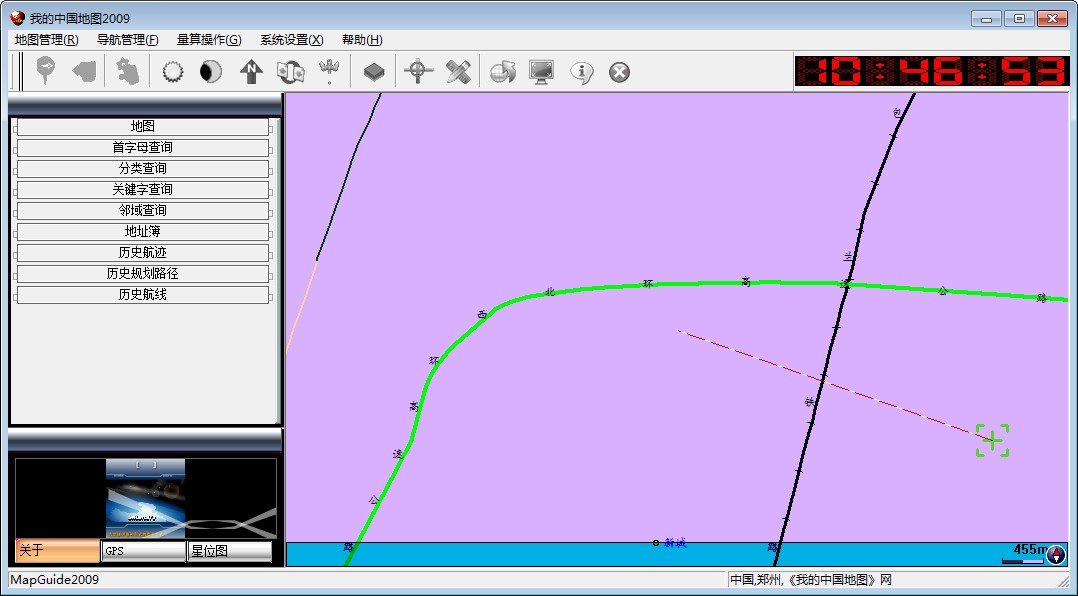Screen dimensions: 1078x596
Task: Select the ruler and pencil measure tool
Action: point(458,72)
